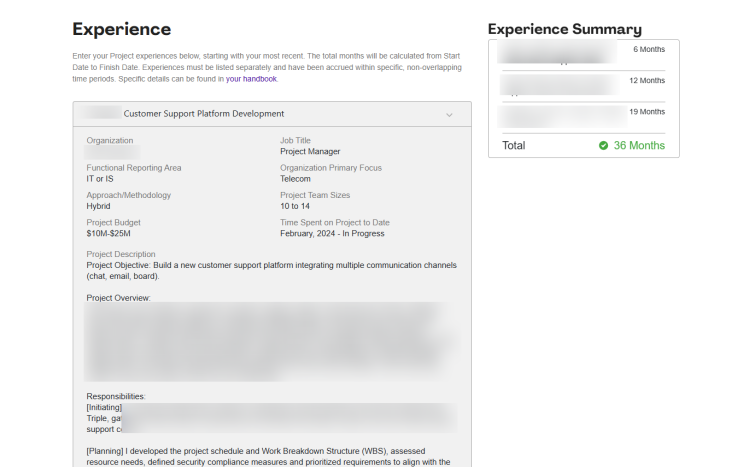Click the Experience page heading
The height and width of the screenshot is (467, 743).
(122, 29)
